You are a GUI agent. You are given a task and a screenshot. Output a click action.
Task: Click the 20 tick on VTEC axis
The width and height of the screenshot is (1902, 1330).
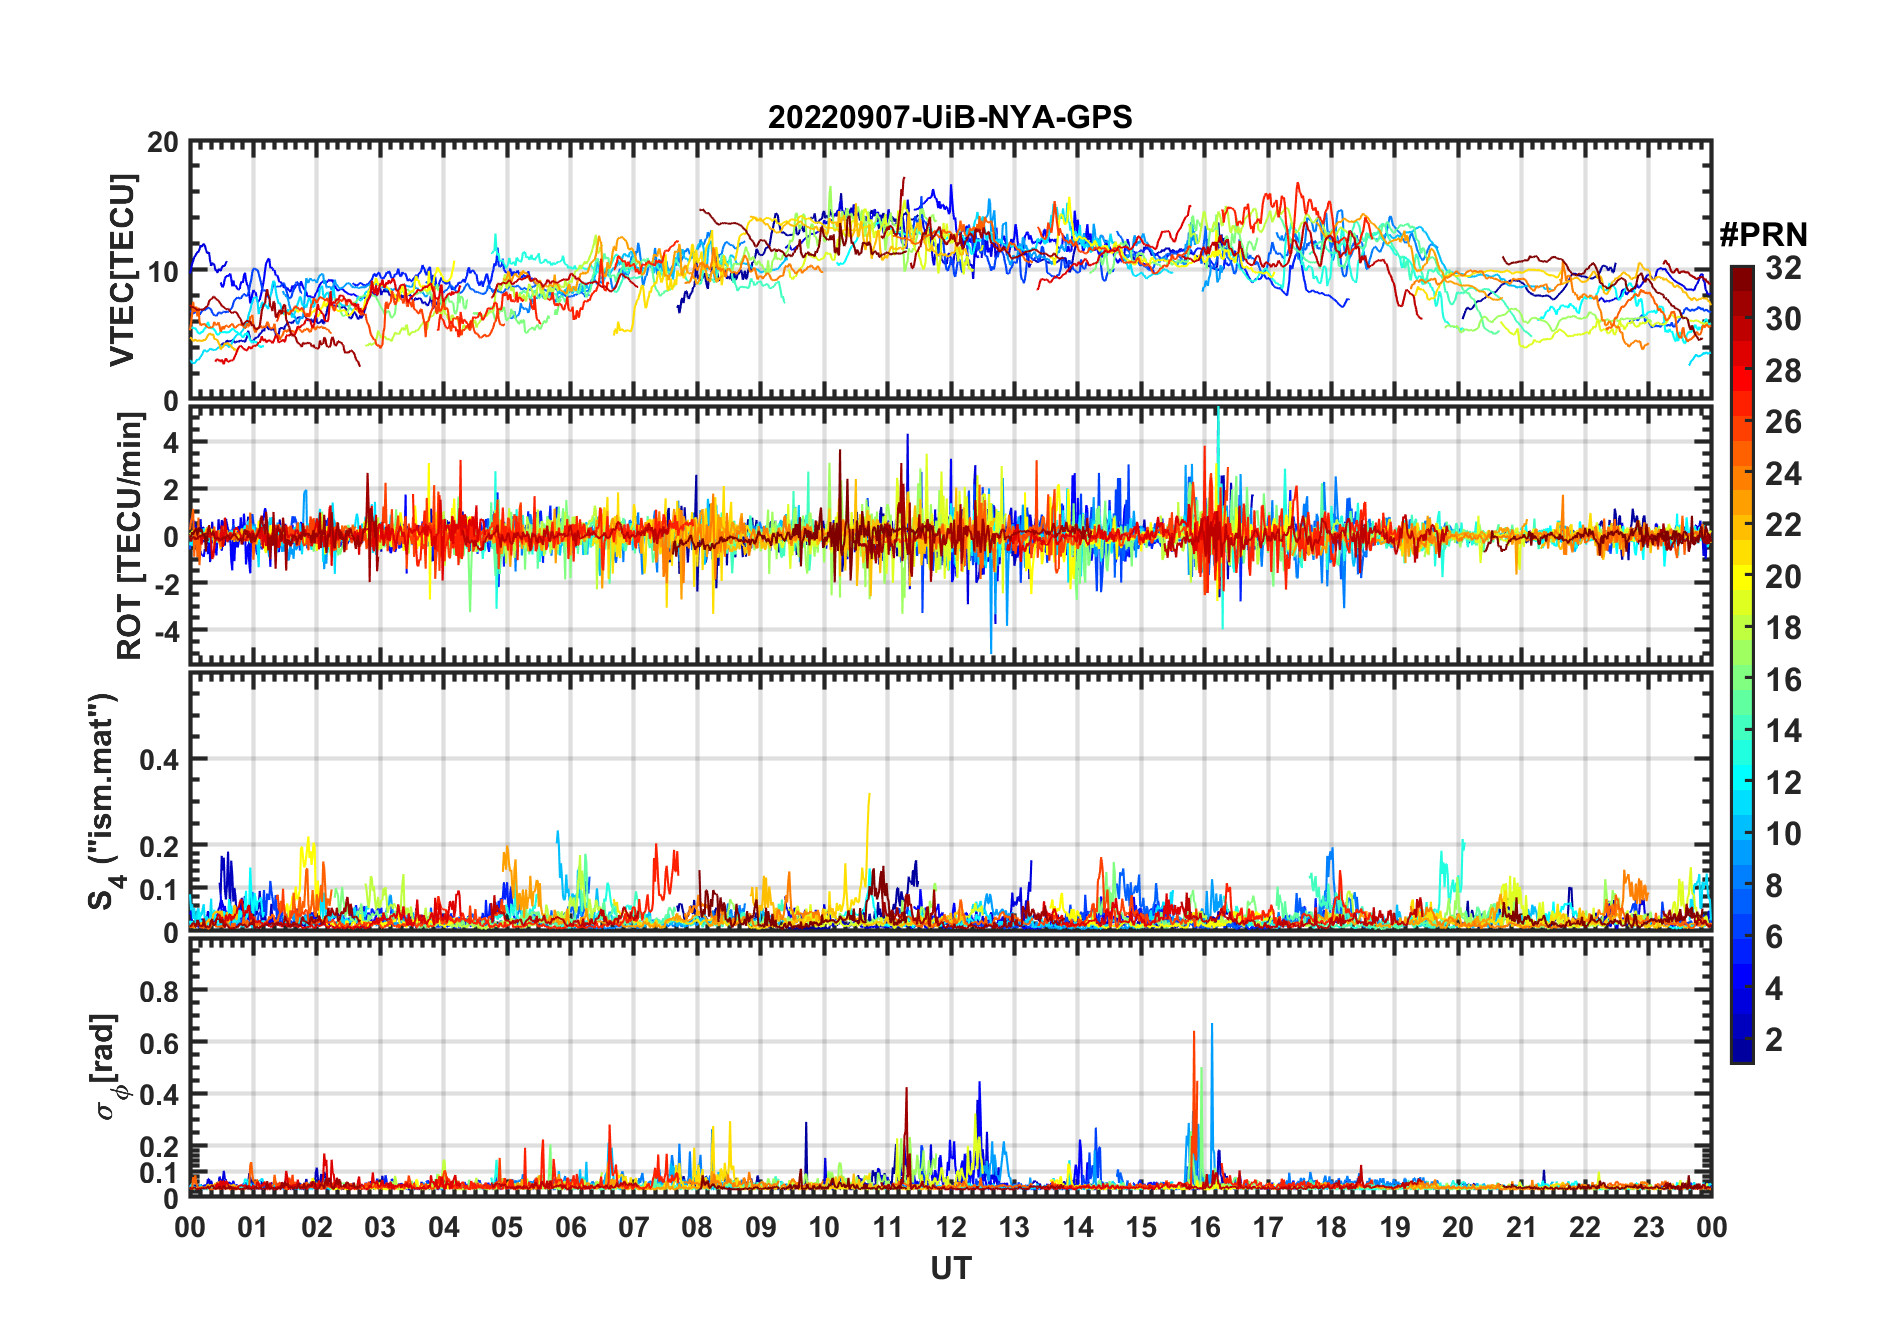[x=163, y=143]
